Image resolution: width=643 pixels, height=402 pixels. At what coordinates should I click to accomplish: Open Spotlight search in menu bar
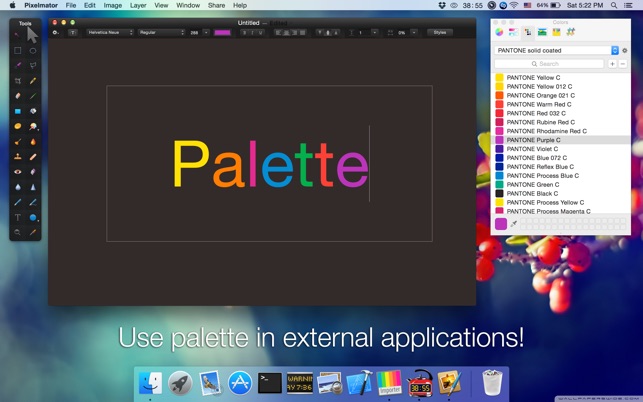coord(613,5)
